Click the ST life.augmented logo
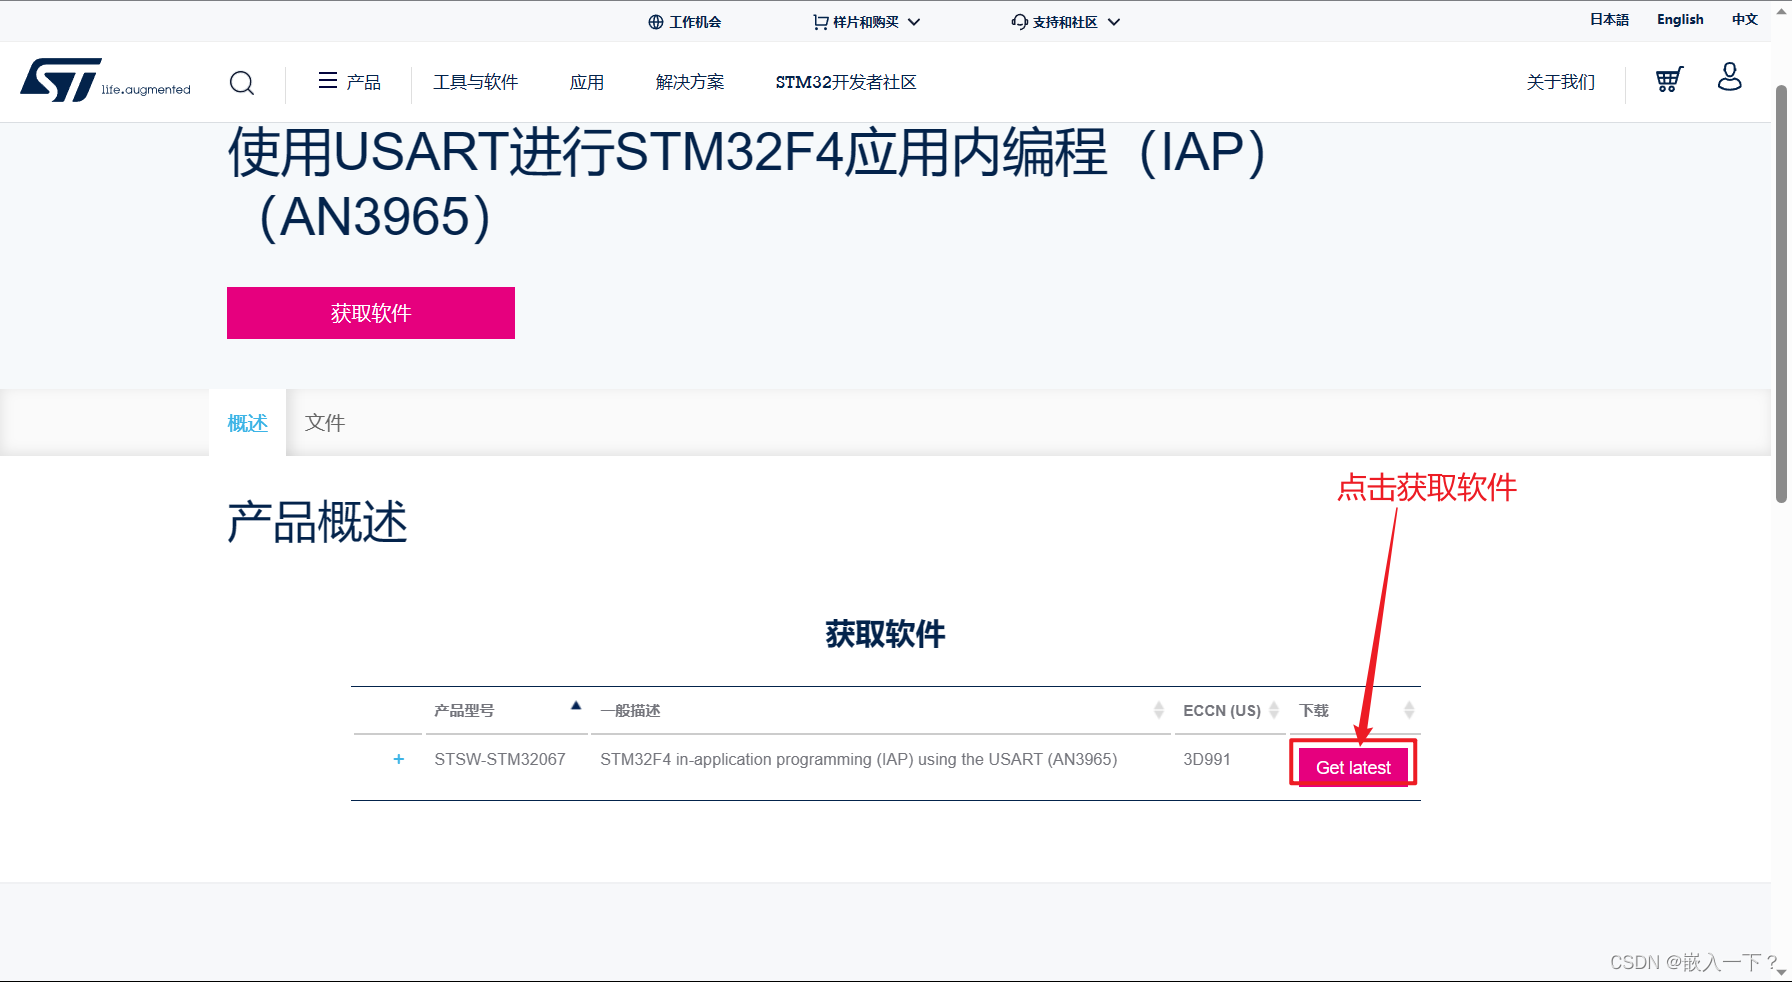 tap(105, 80)
